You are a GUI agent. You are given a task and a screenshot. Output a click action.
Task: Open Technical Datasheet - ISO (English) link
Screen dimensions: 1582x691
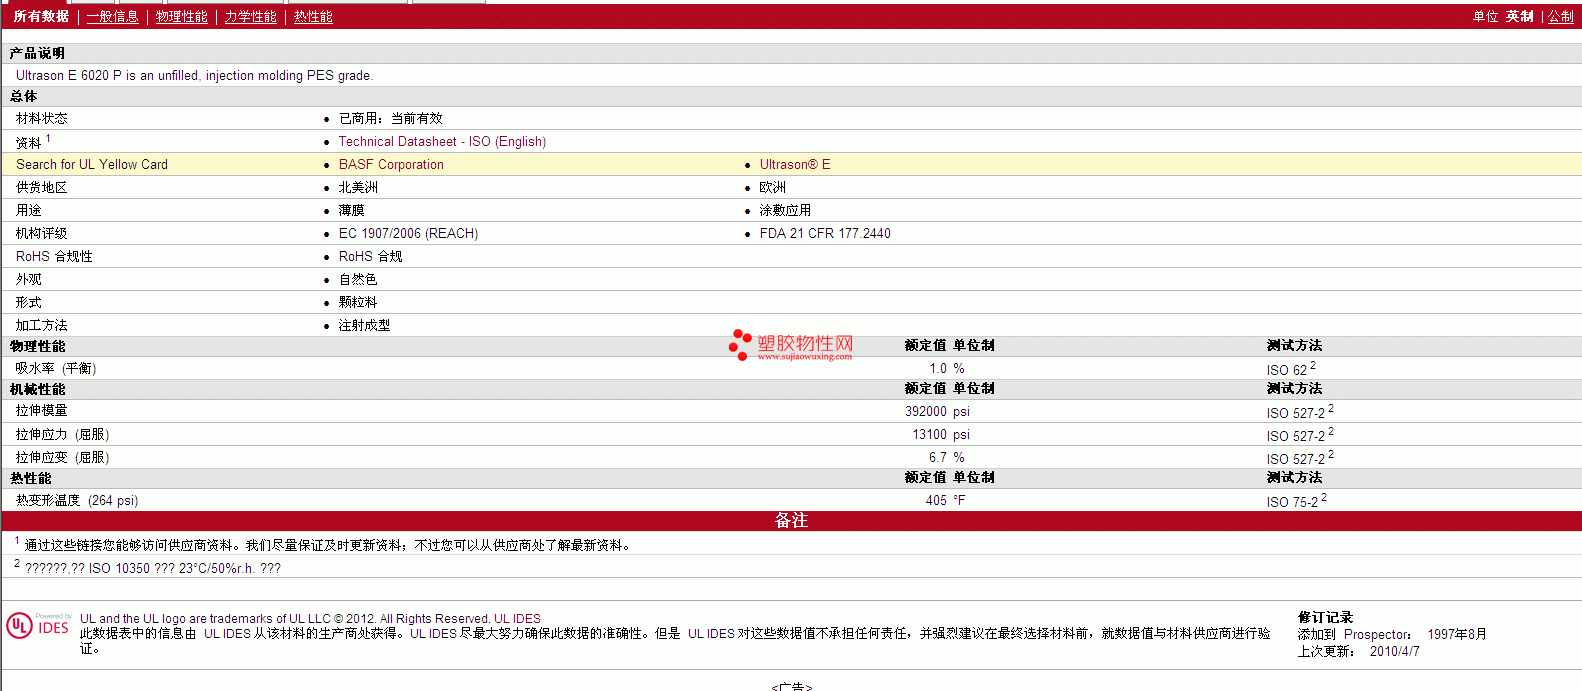tap(442, 142)
